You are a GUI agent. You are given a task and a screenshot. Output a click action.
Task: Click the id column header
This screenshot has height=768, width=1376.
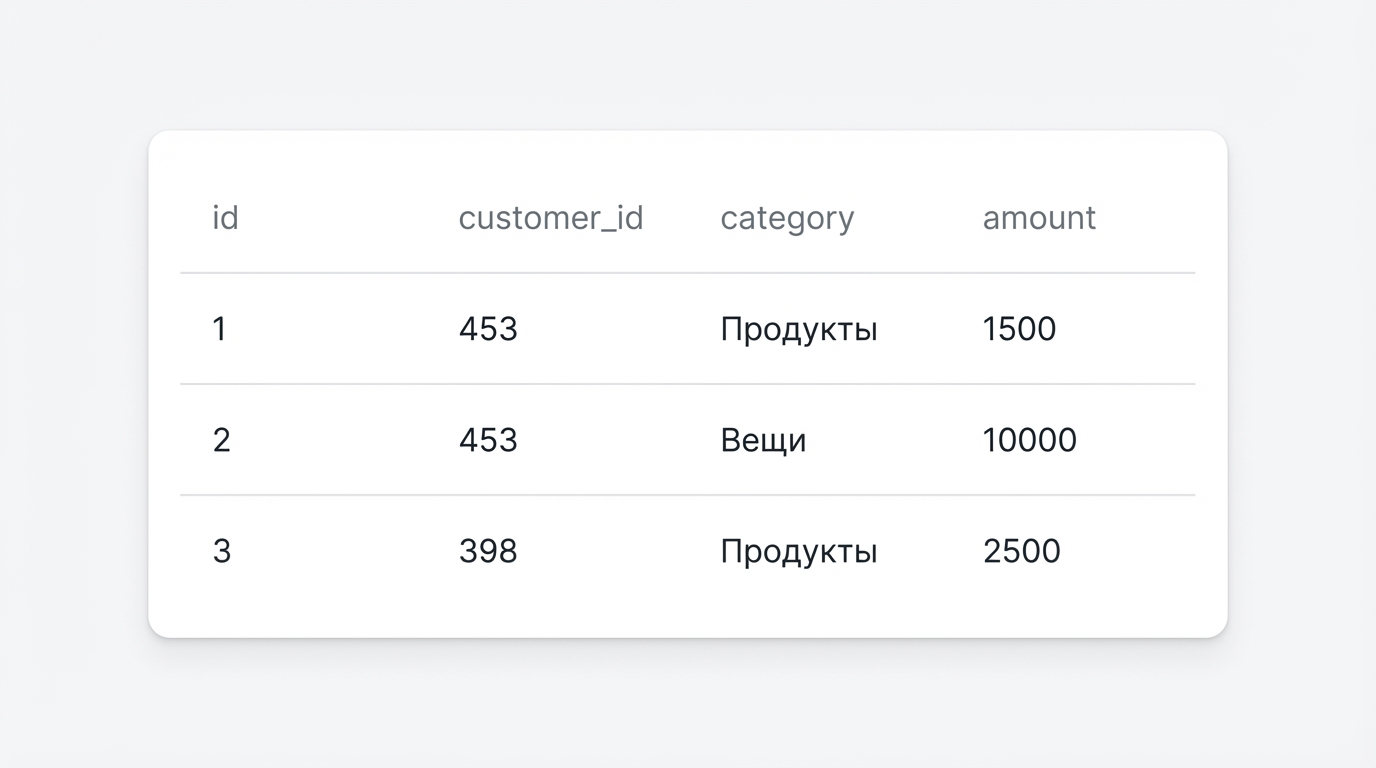pos(224,218)
